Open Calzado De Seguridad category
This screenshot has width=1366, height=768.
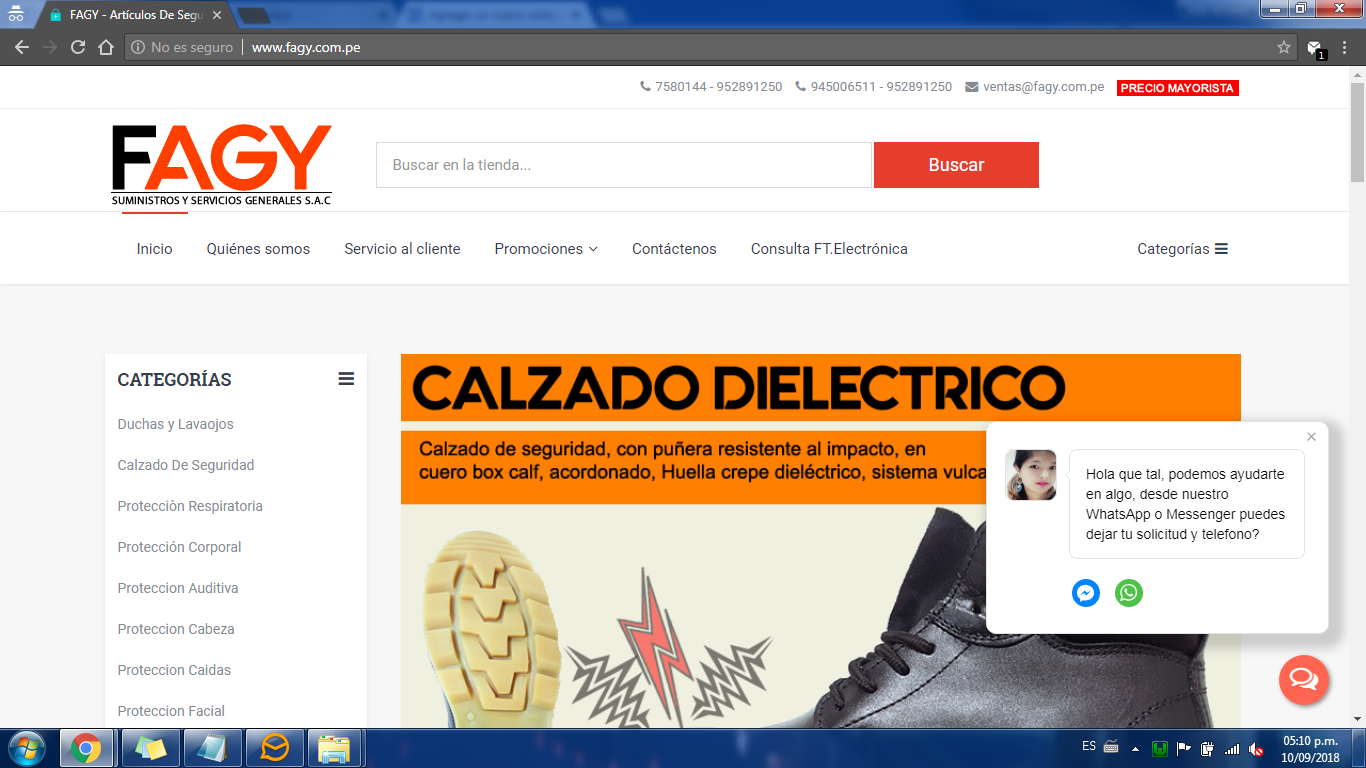click(186, 465)
